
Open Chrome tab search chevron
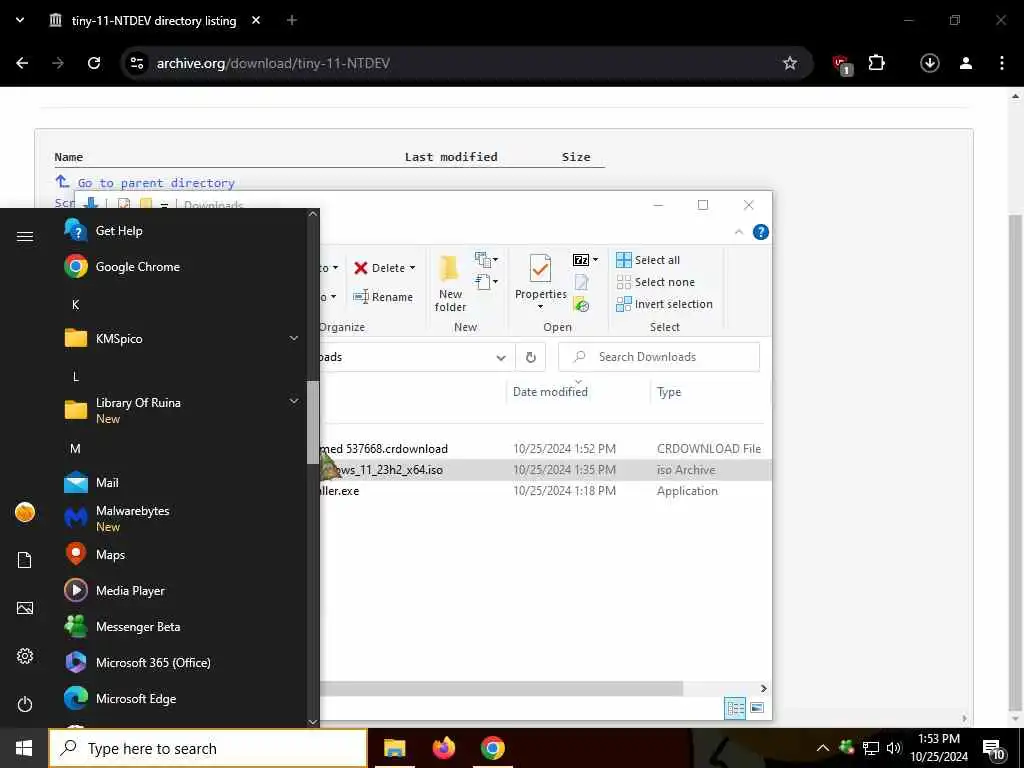(20, 20)
